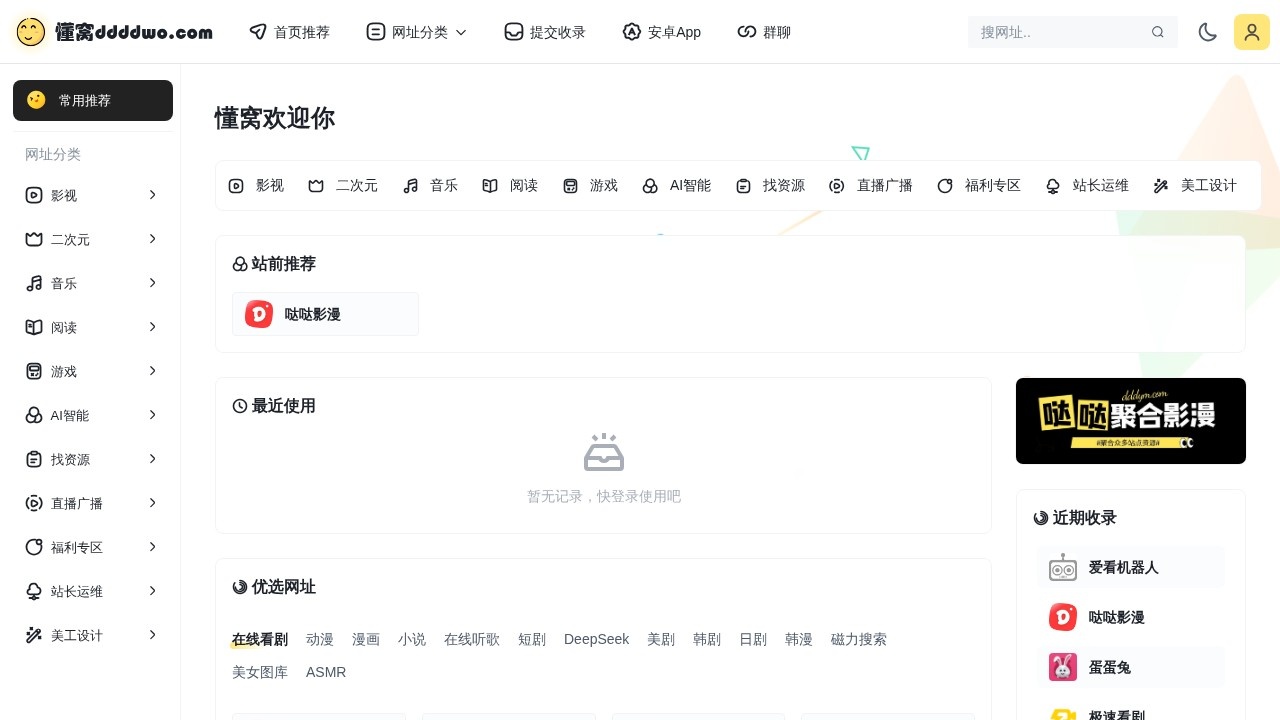Open 蛋蛋兔 in 近期收录
The height and width of the screenshot is (720, 1280).
pyautogui.click(x=1131, y=667)
